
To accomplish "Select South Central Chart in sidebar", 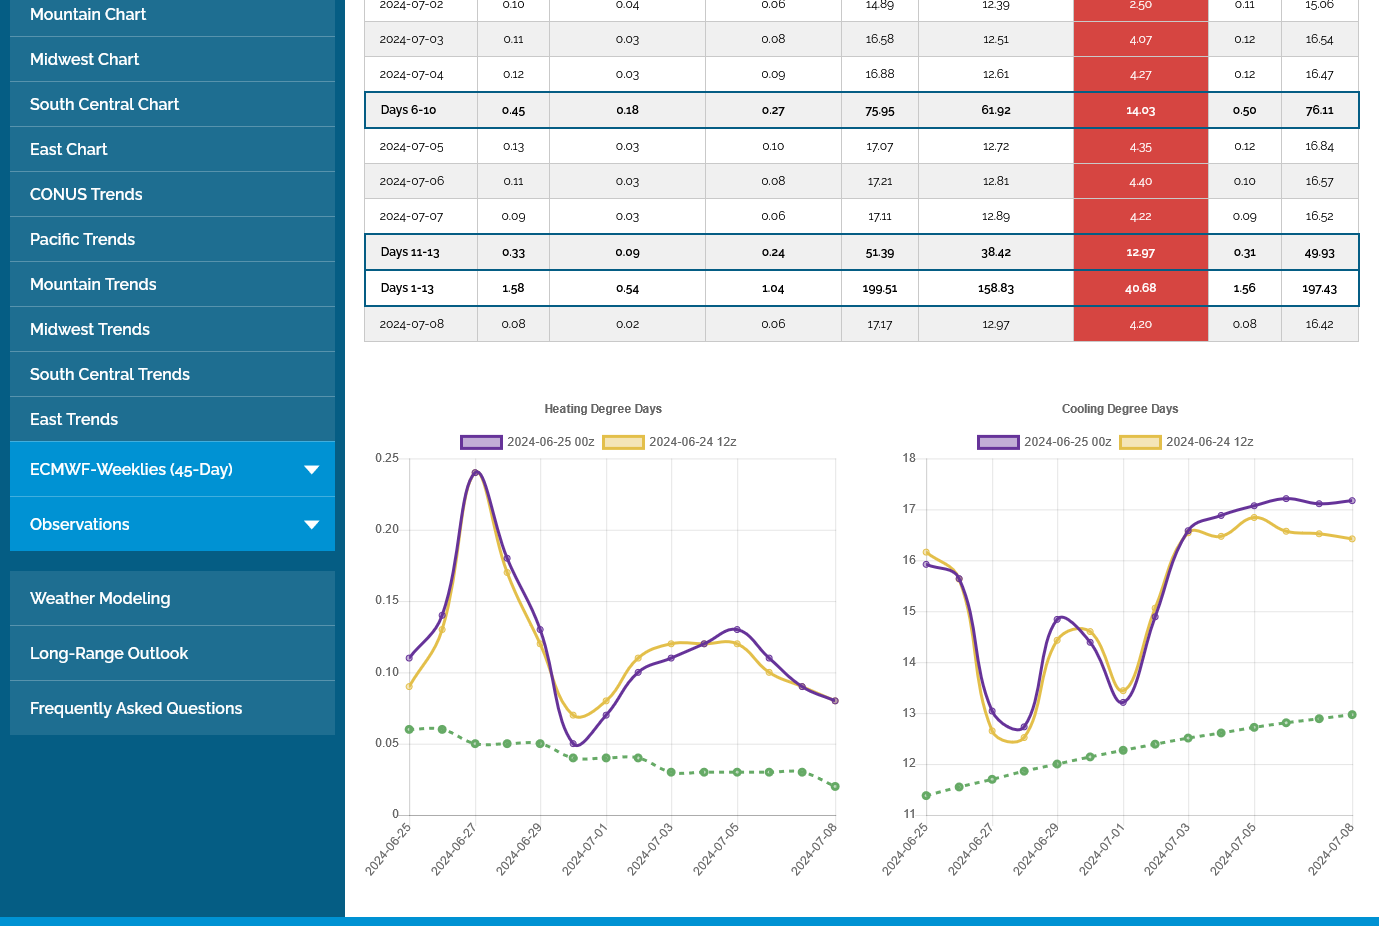I will pyautogui.click(x=105, y=105).
